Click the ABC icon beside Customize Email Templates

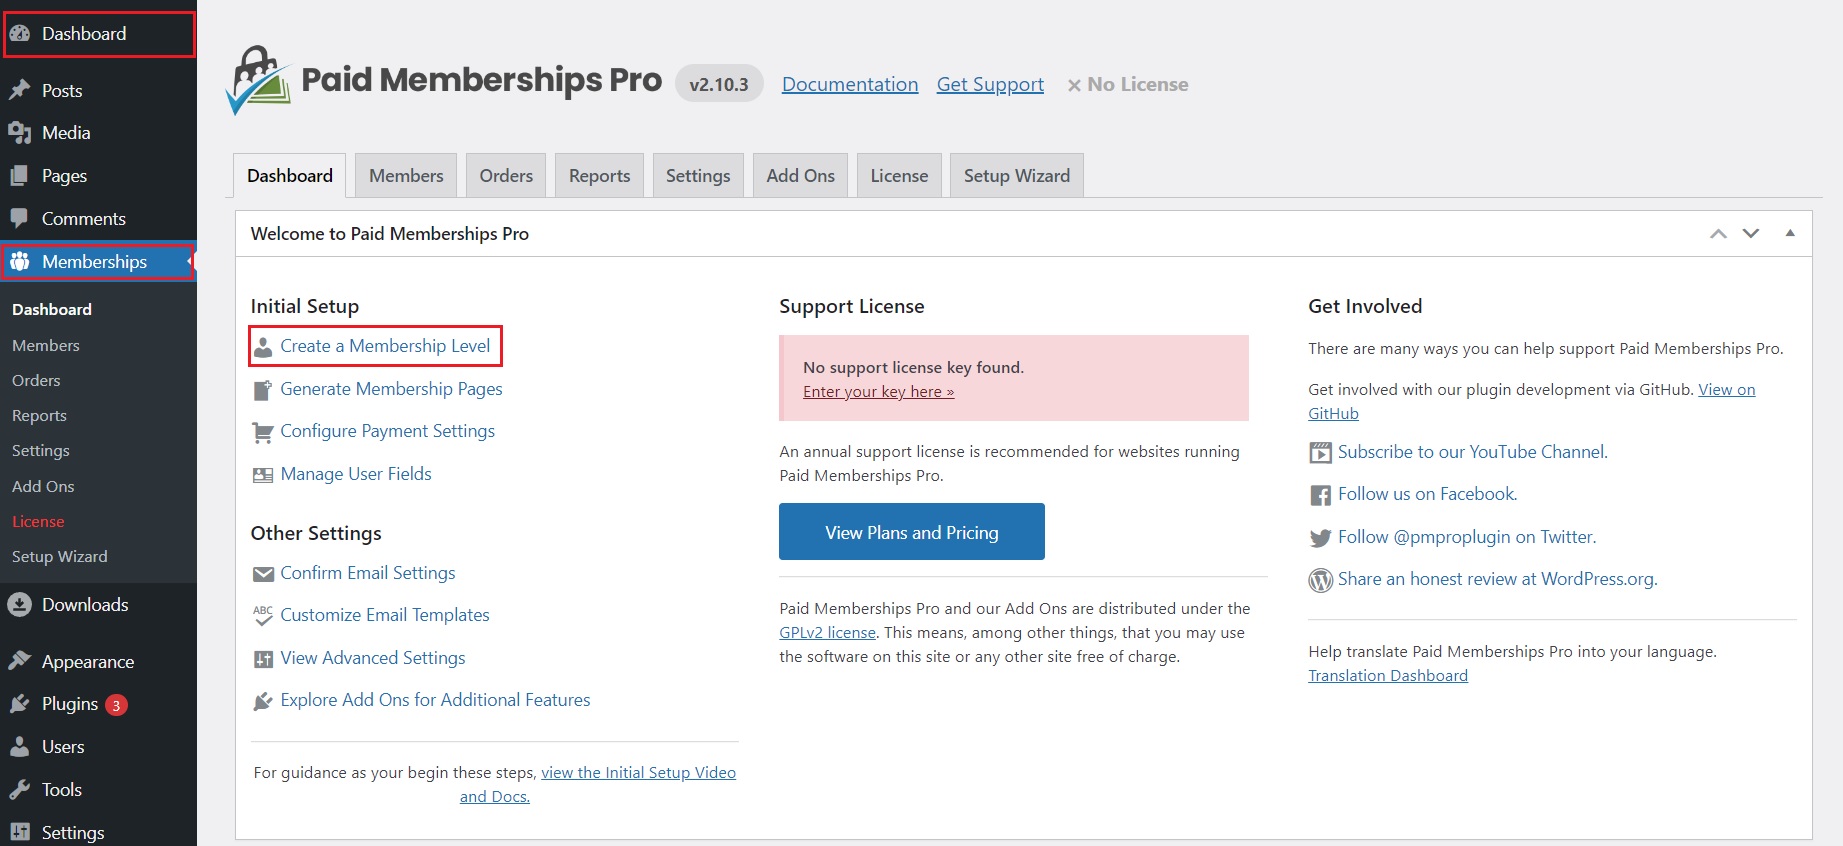tap(263, 616)
